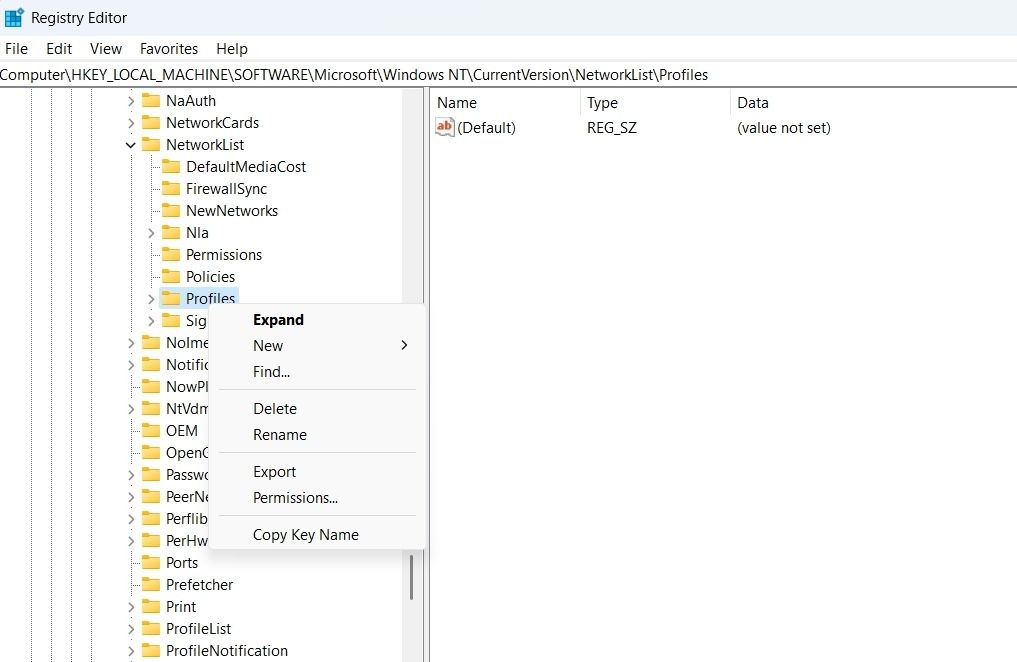Click the registry address bar path
This screenshot has height=662, width=1017.
[354, 75]
